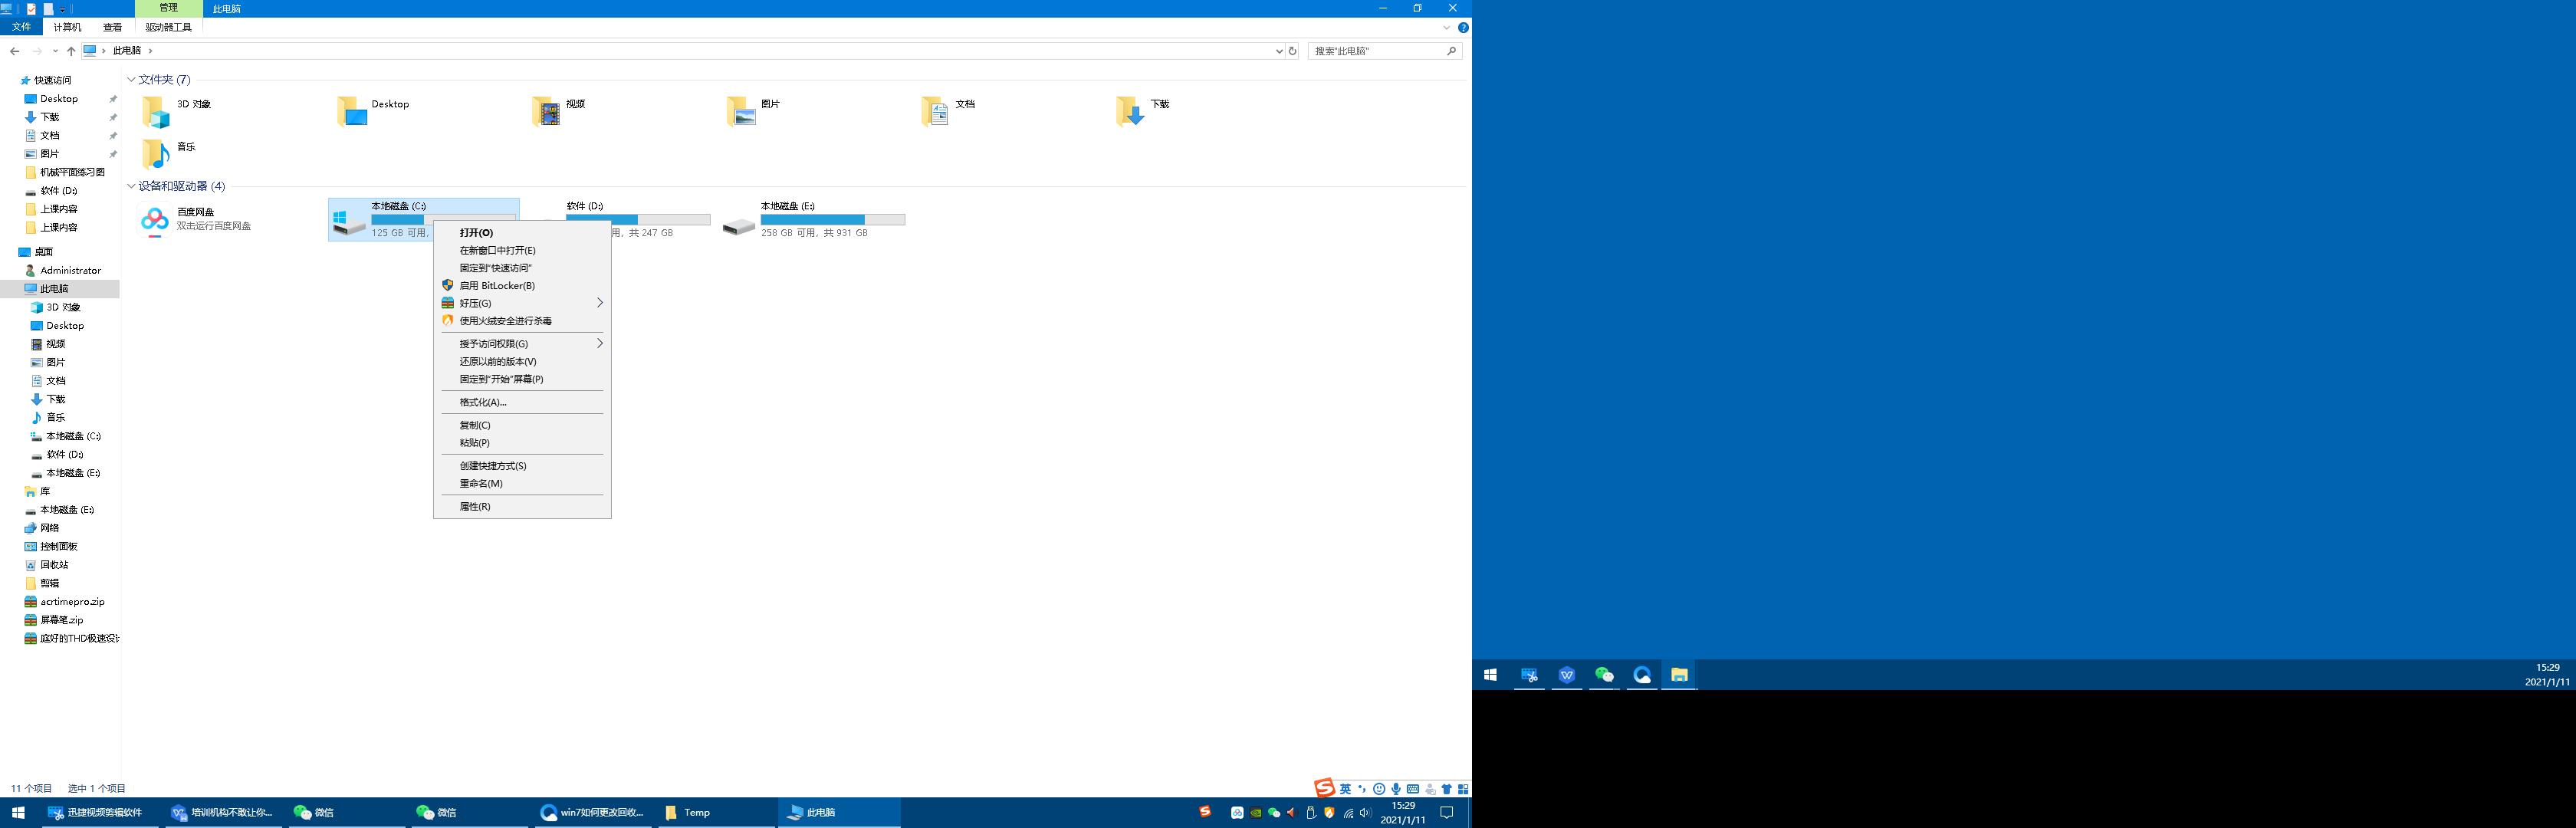This screenshot has height=828, width=2576.
Task: Expand the 好压(G) submenu arrow
Action: click(x=599, y=303)
